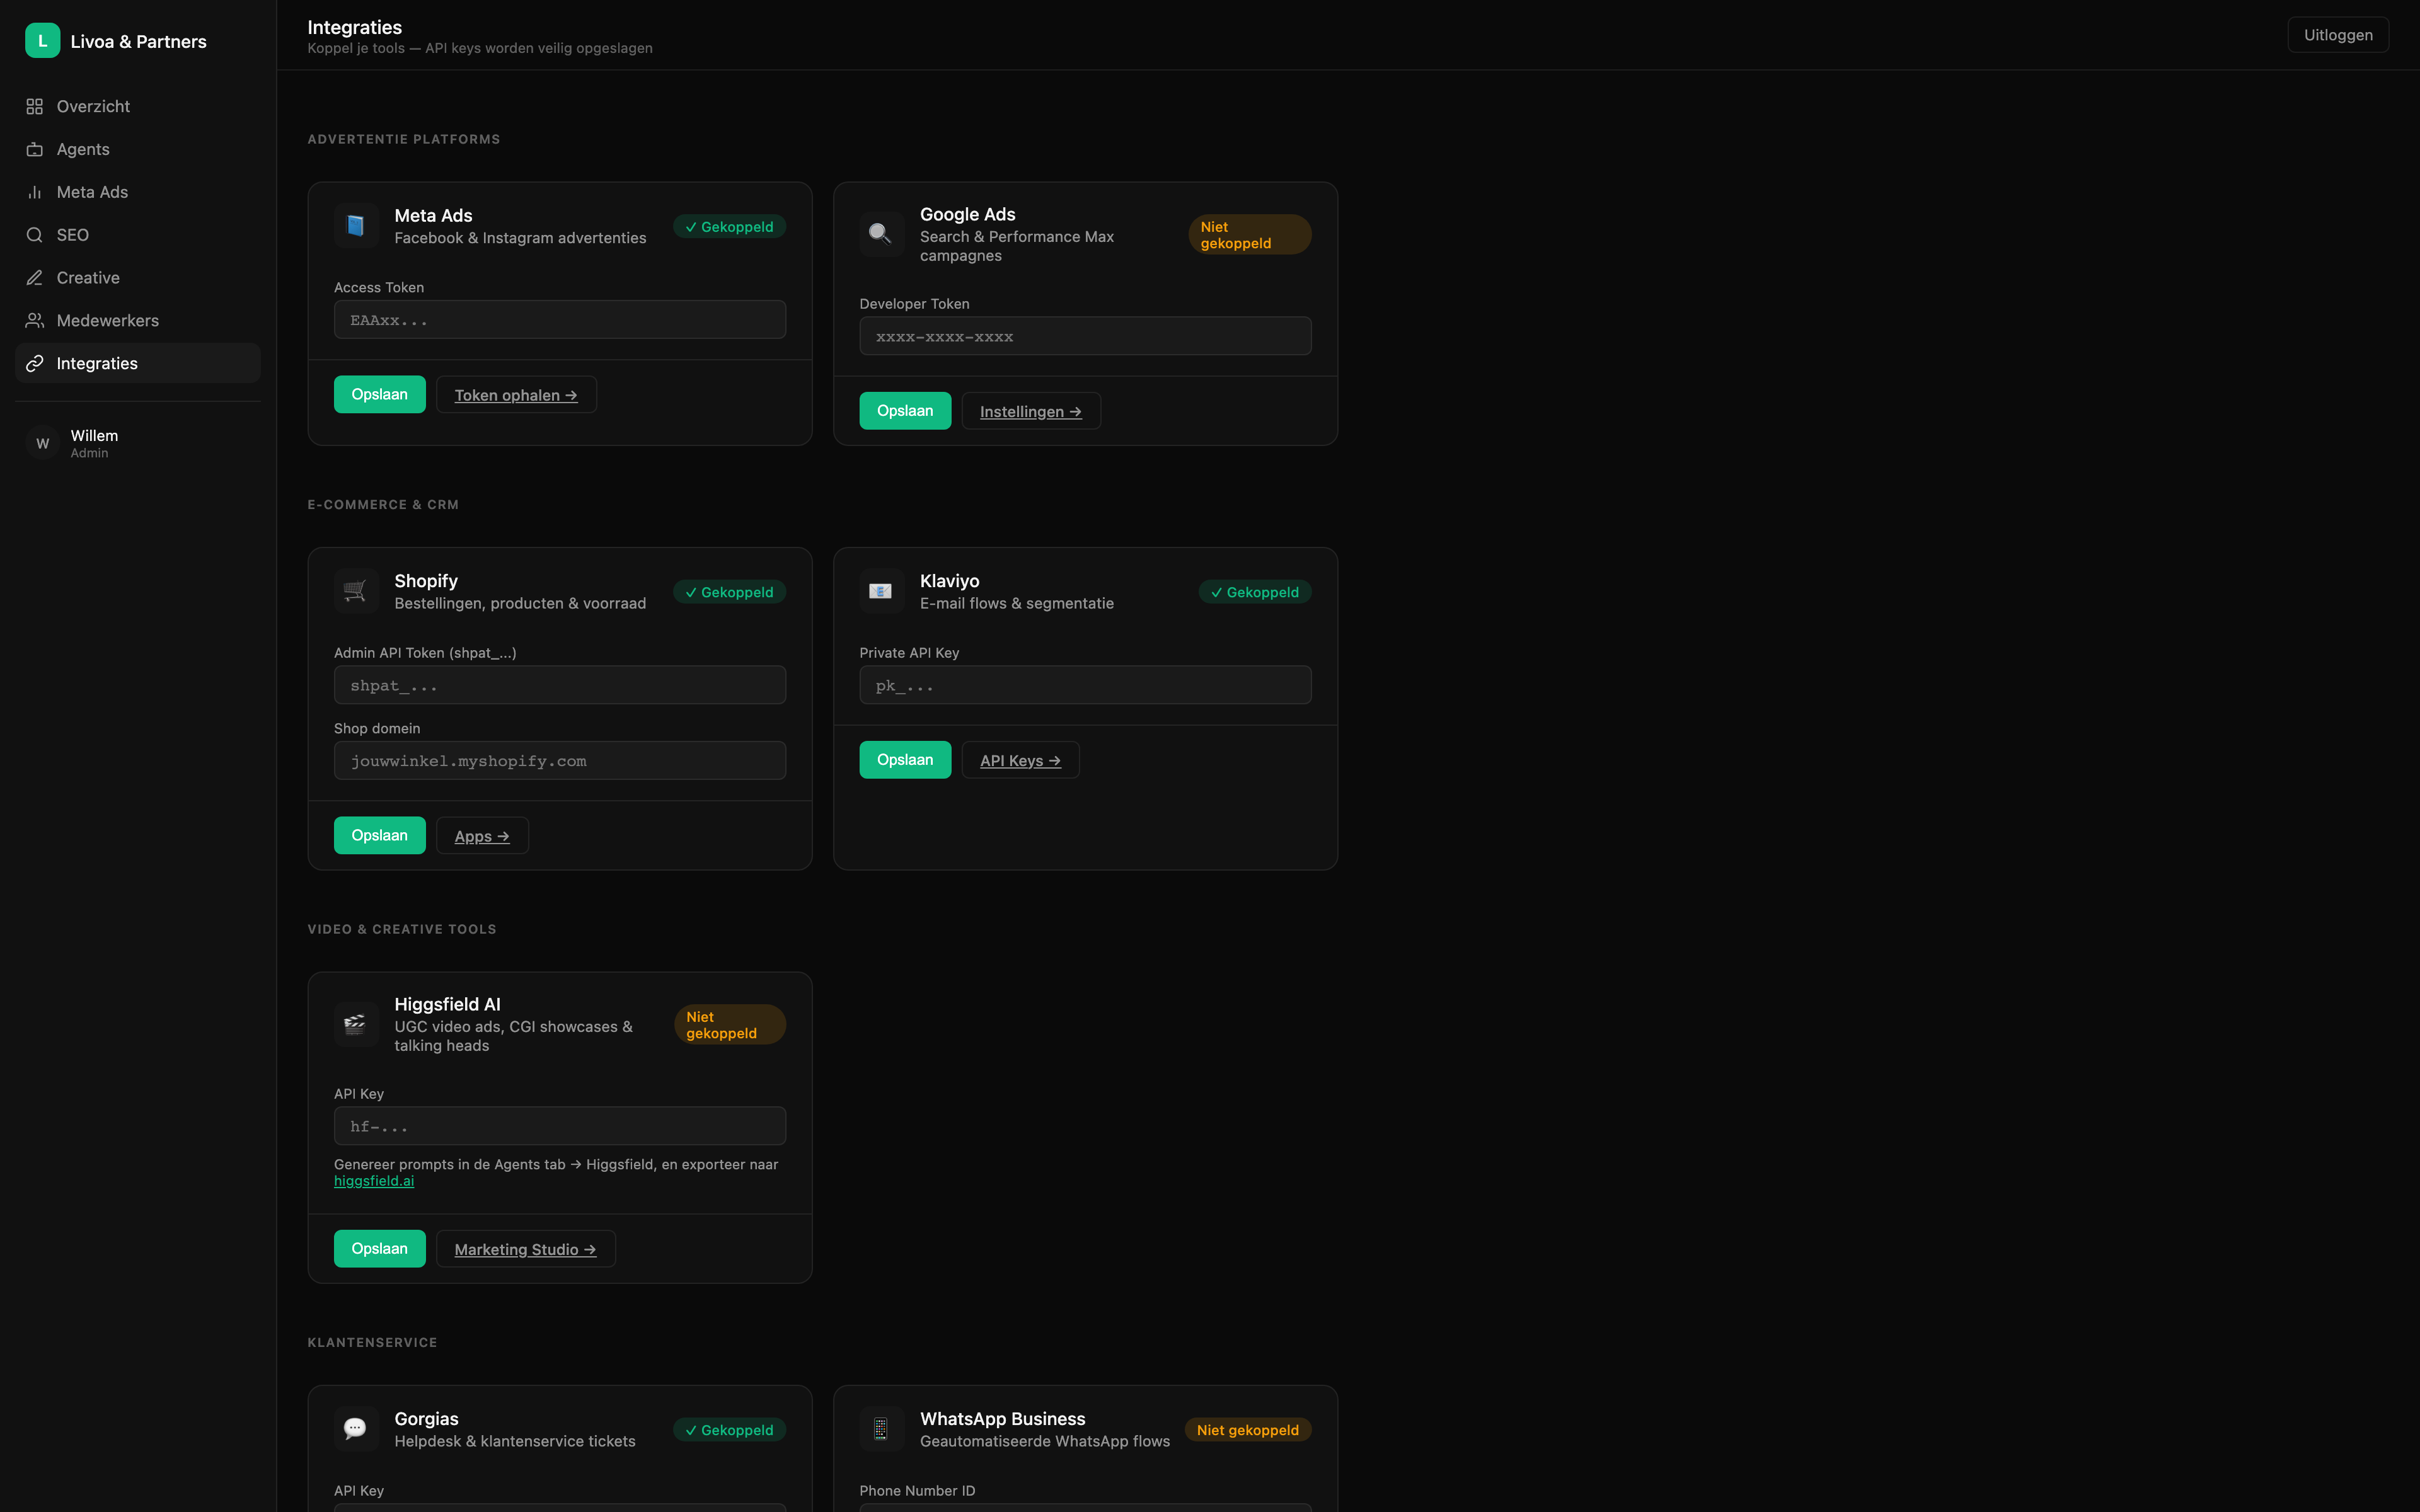2420x1512 pixels.
Task: Focus the Meta Ads Access Token field
Action: point(560,320)
